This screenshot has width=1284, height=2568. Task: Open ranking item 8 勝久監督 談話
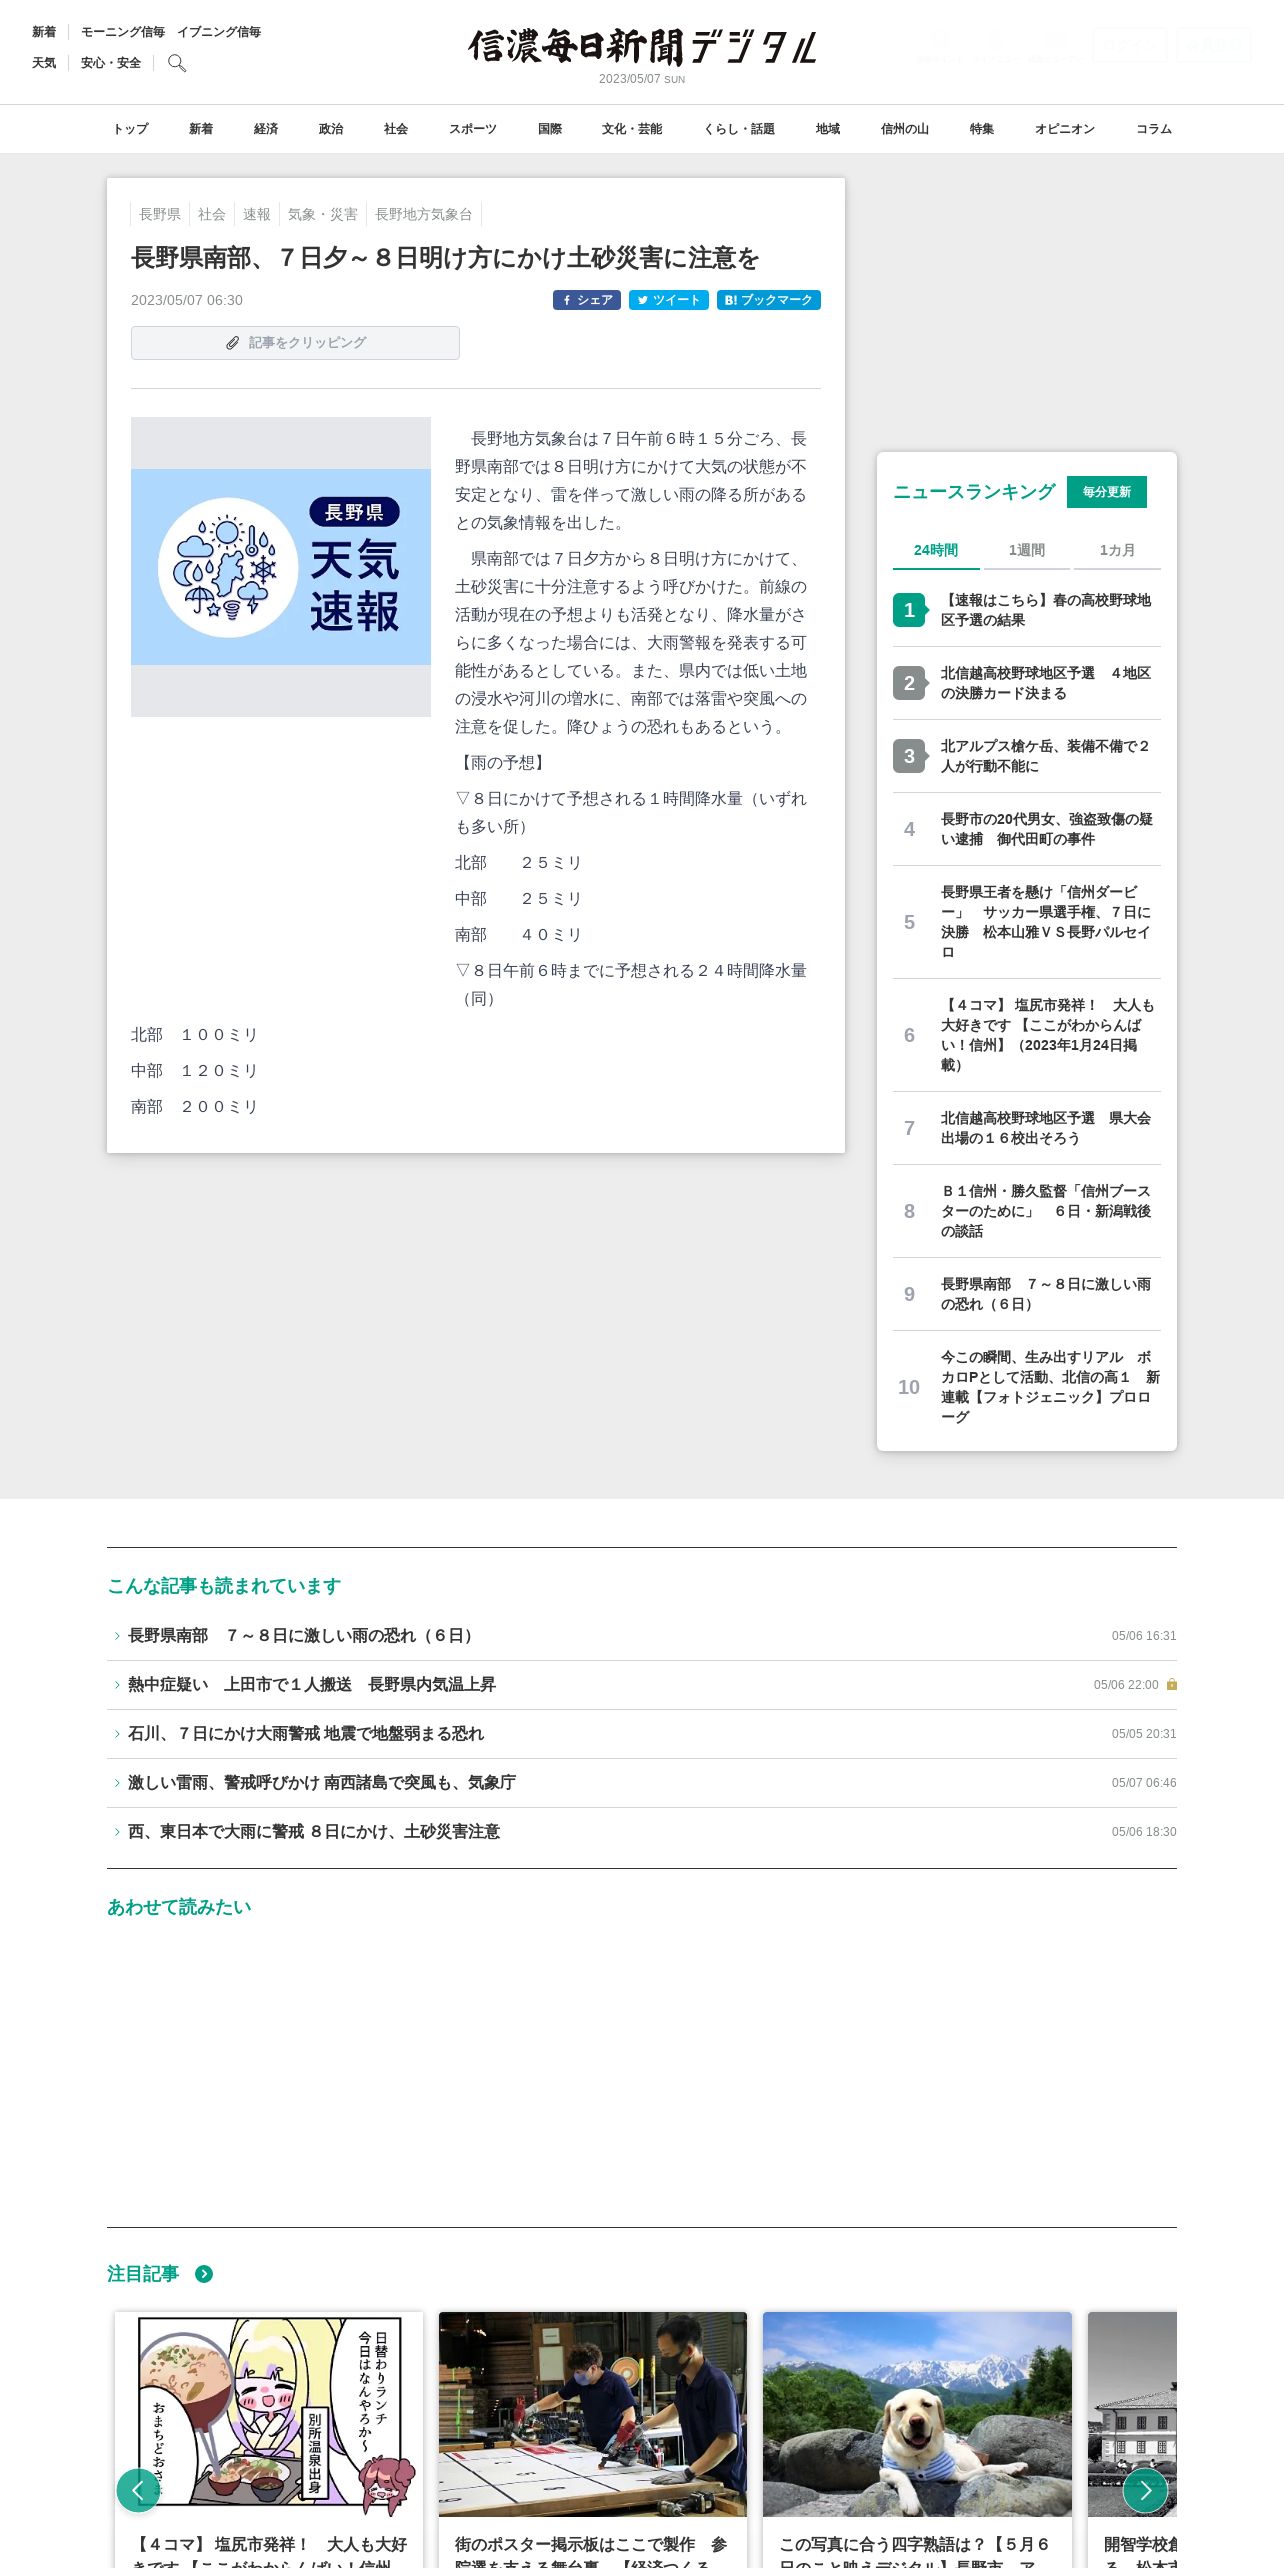tap(1027, 1211)
